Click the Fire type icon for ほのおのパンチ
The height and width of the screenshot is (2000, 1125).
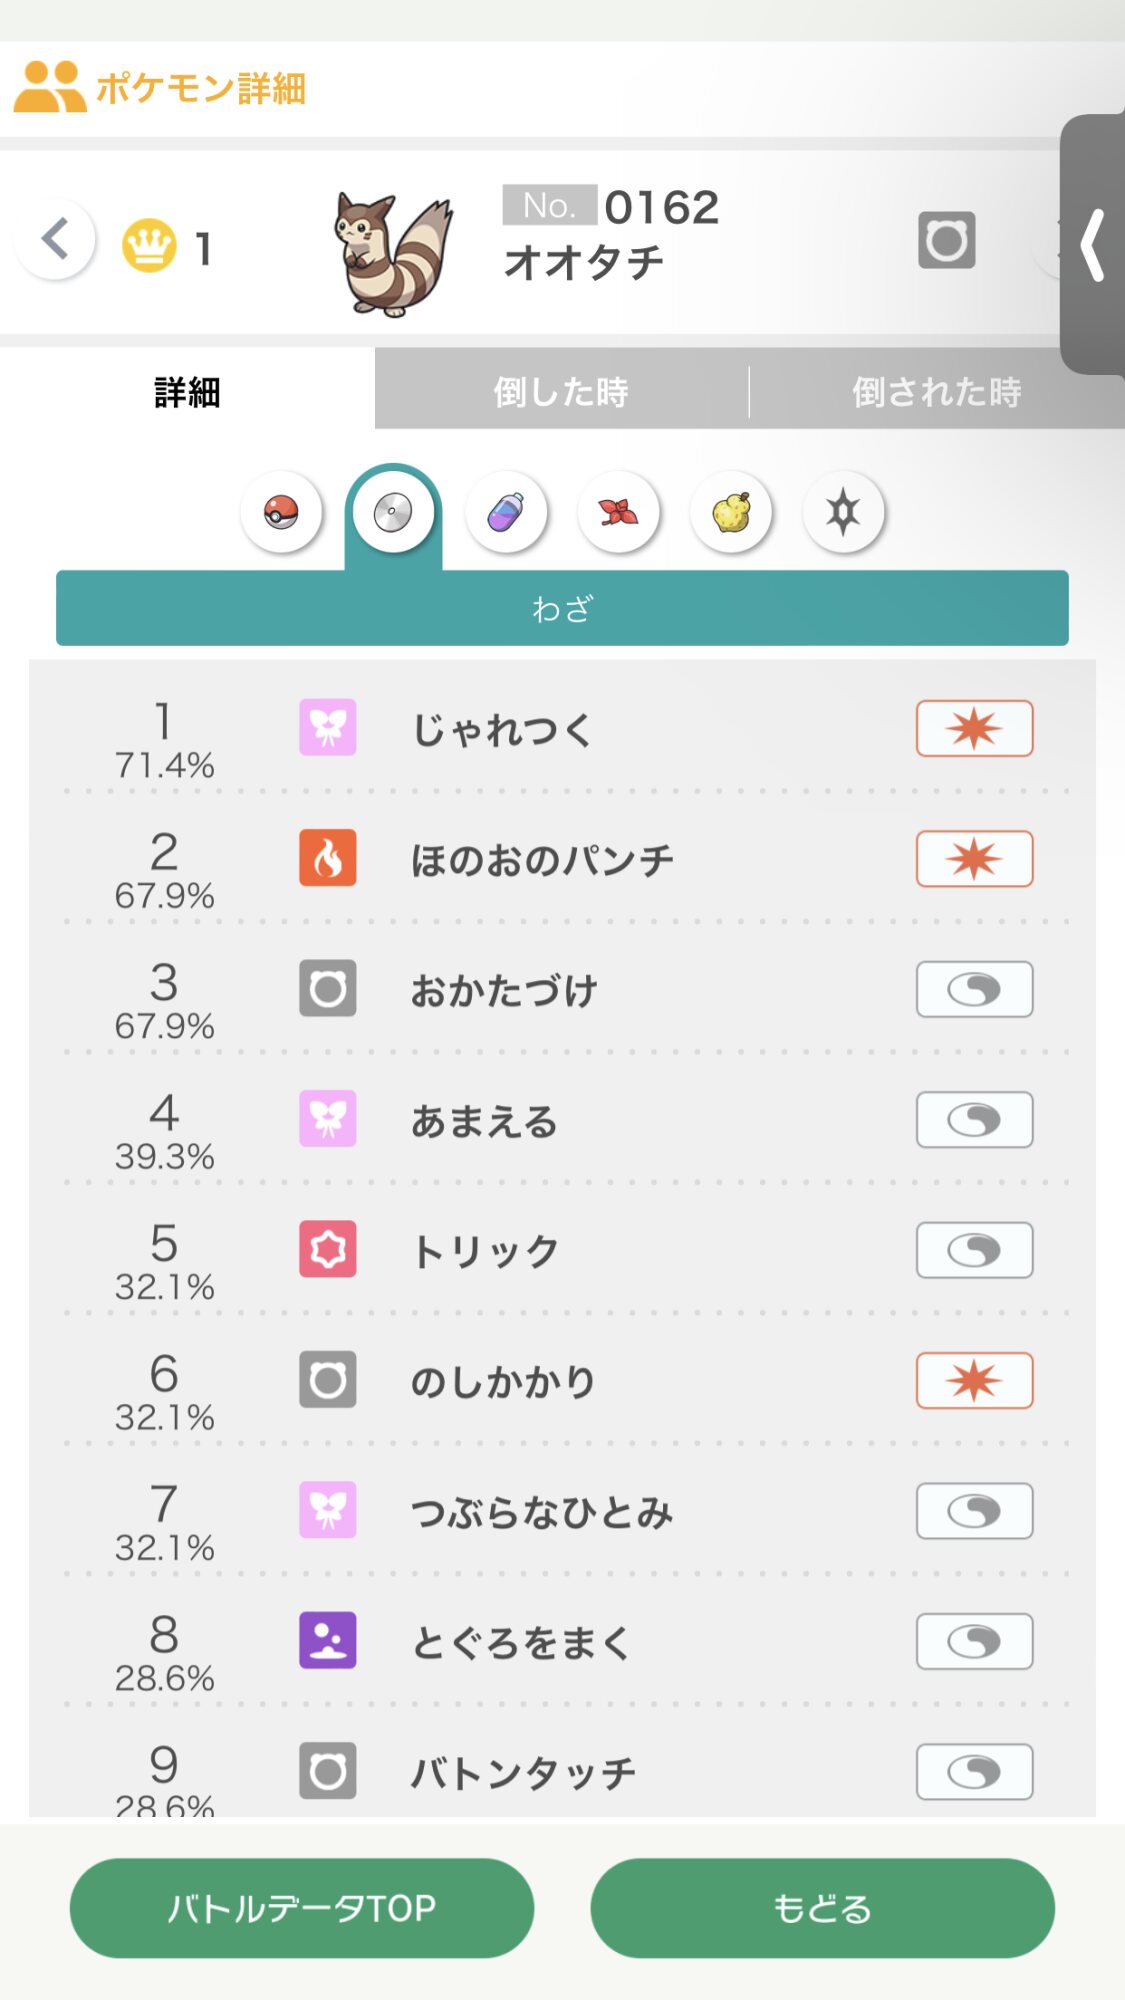[x=328, y=858]
